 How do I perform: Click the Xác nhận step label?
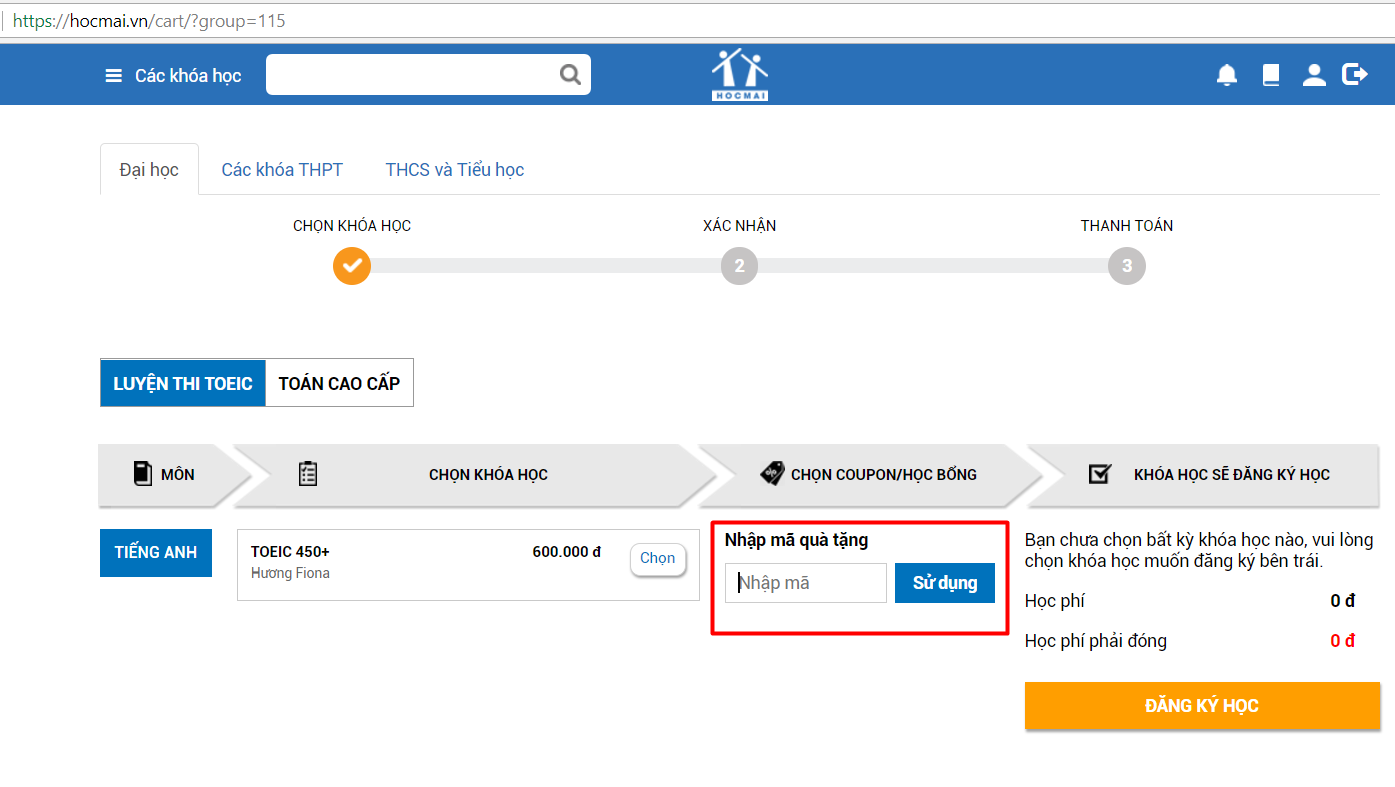click(740, 226)
